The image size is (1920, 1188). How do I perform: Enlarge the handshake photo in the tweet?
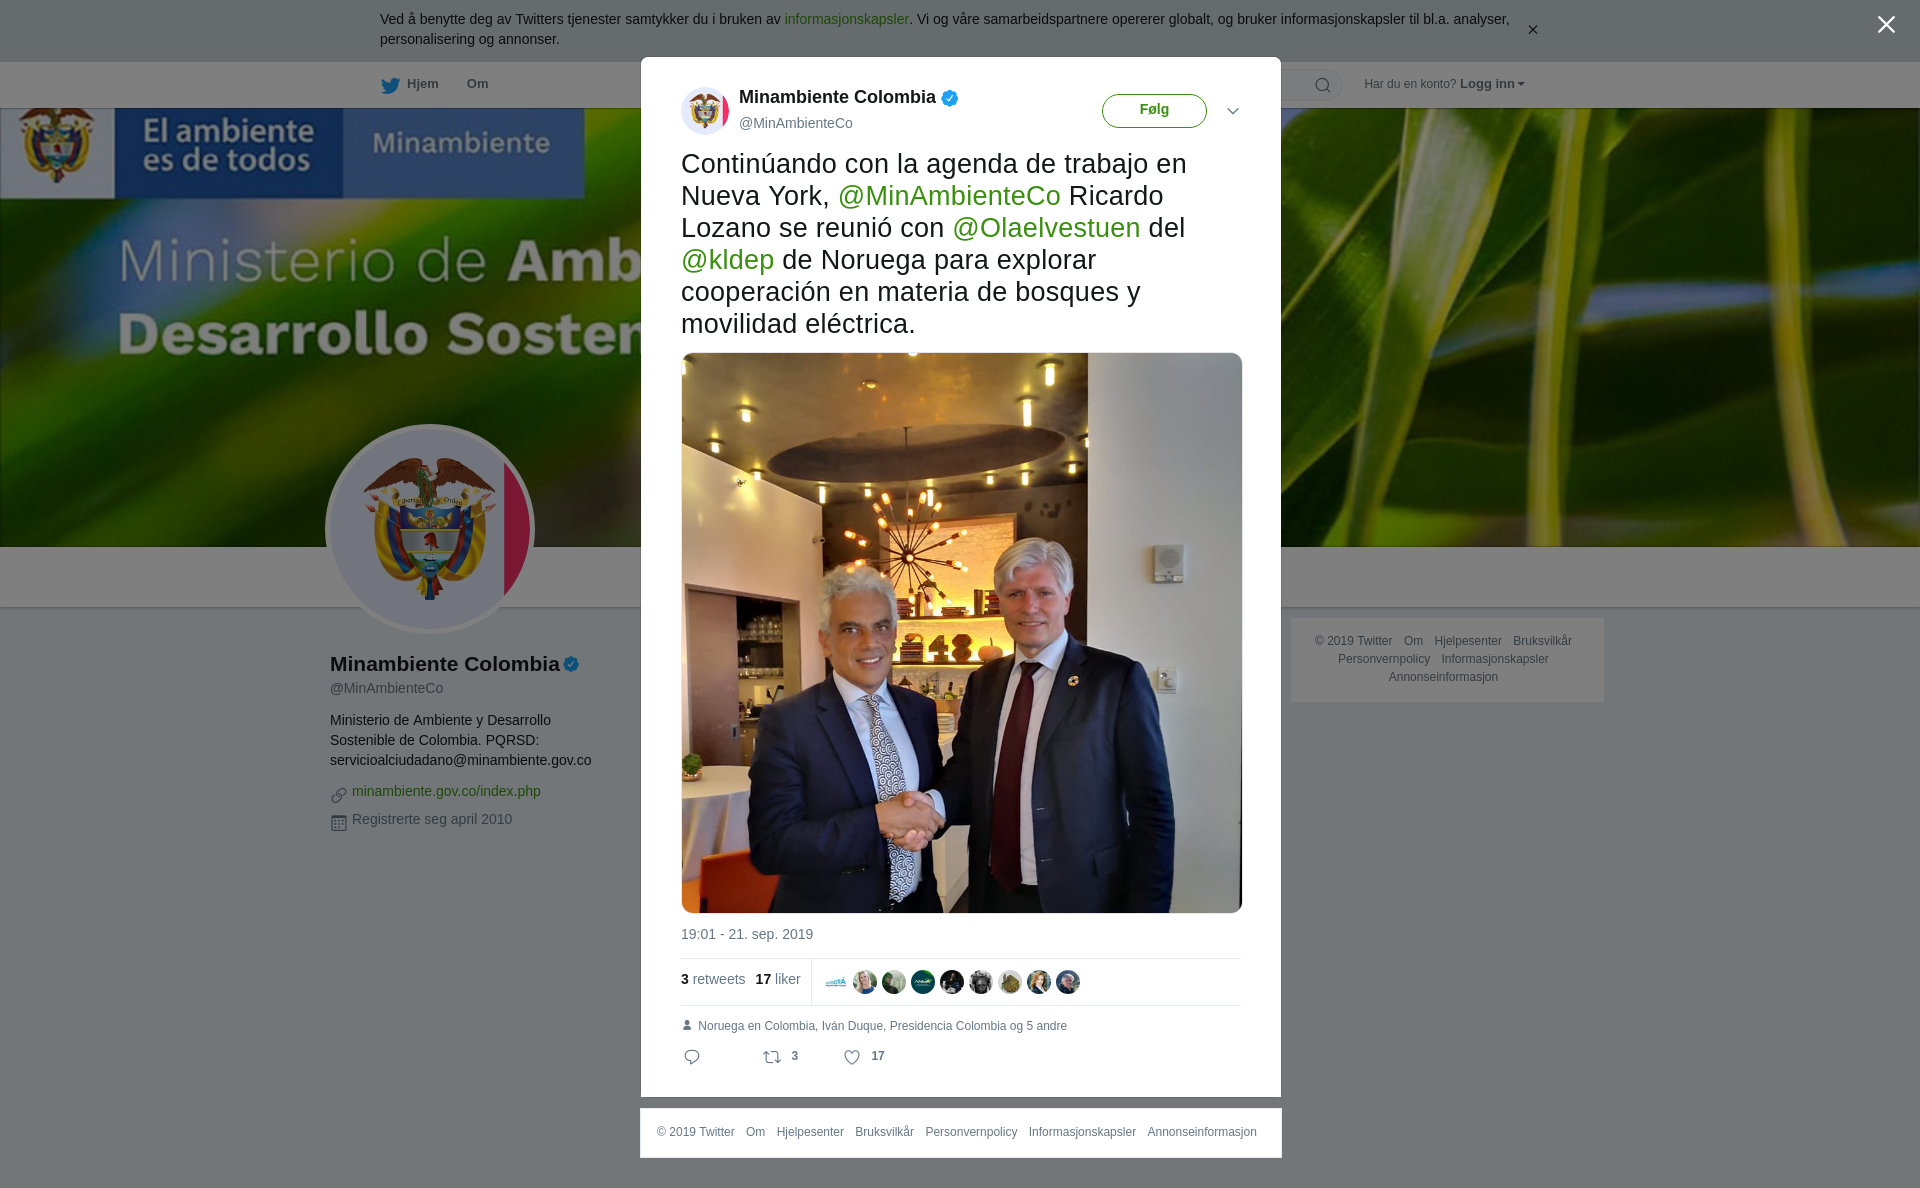click(x=962, y=632)
